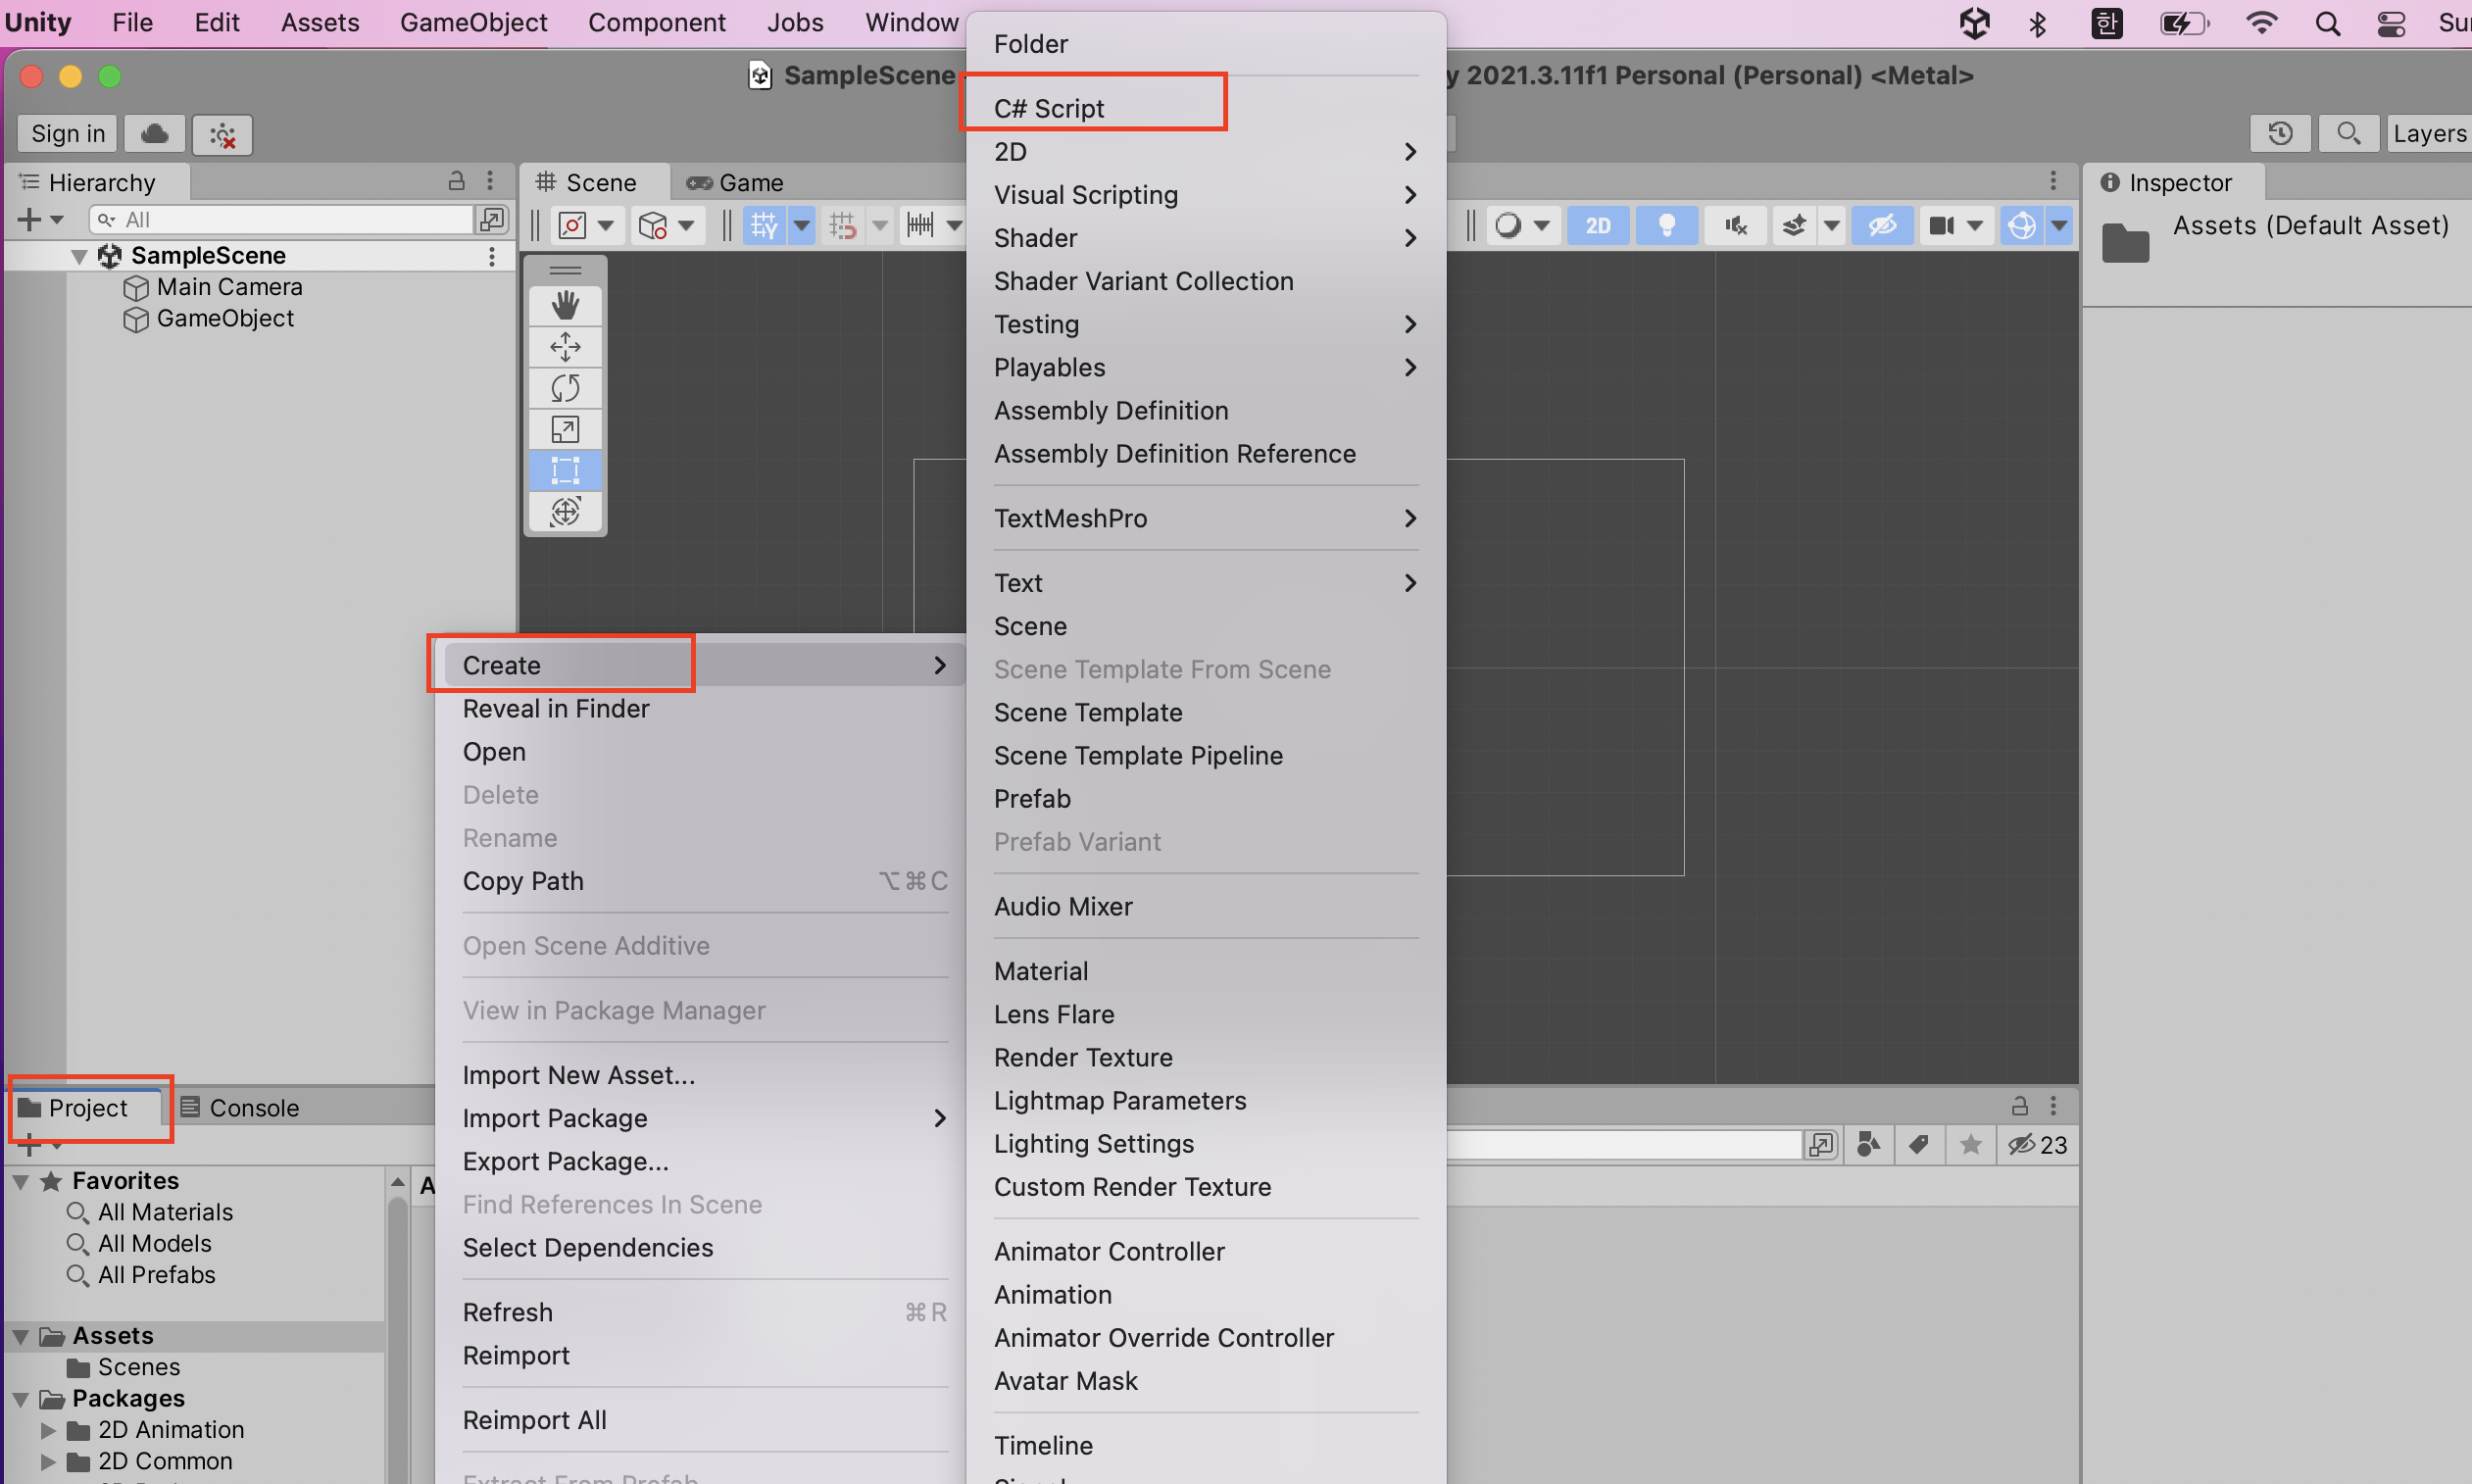Viewport: 2472px width, 1484px height.
Task: Click the Sign in button
Action: [x=68, y=134]
